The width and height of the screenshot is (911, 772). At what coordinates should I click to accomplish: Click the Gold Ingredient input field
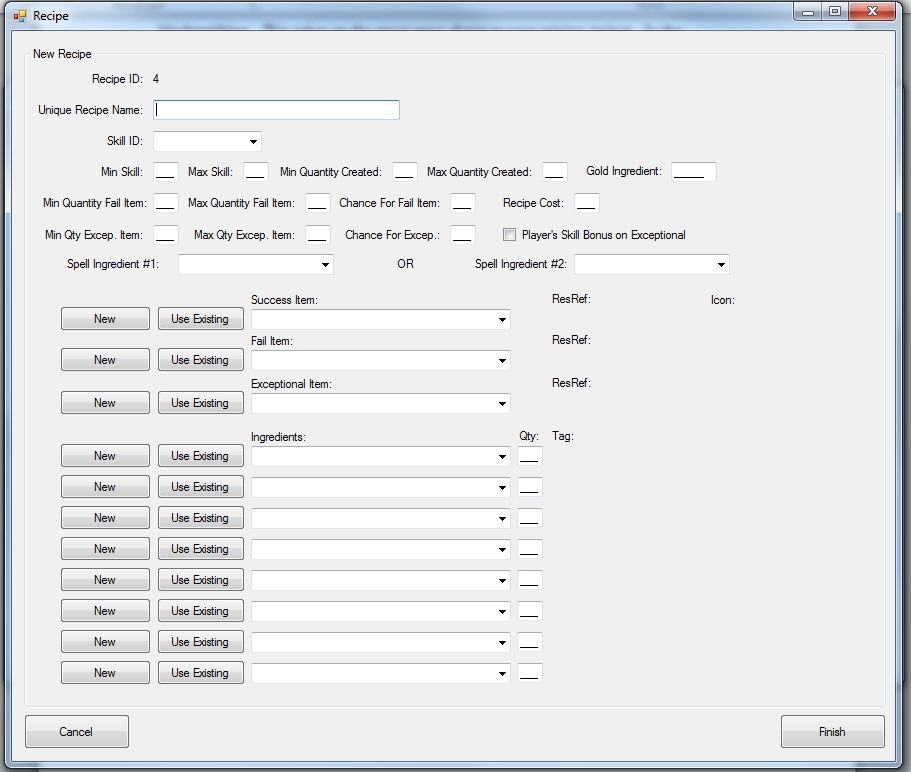(694, 172)
